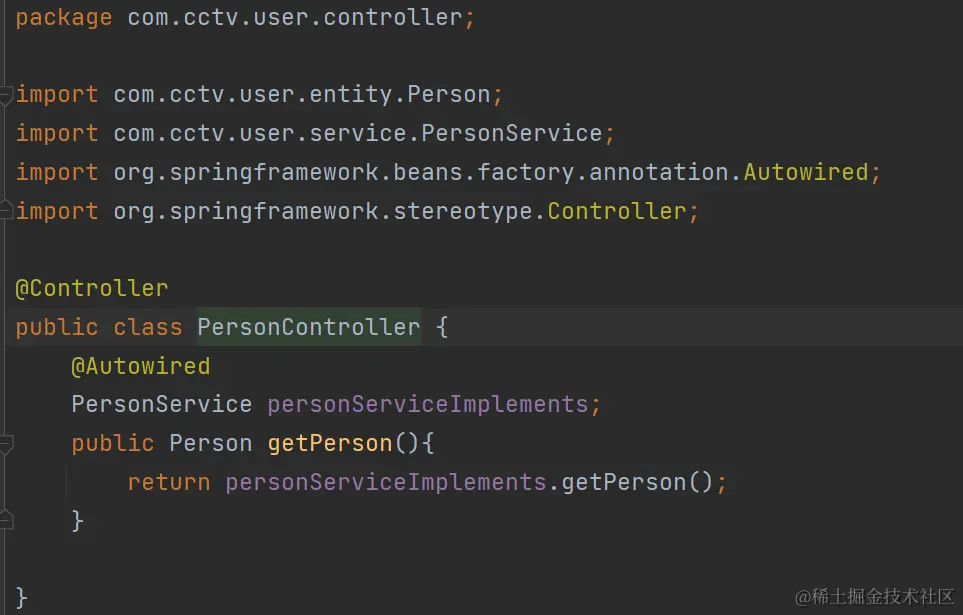Click Controller in the stereotype import line
This screenshot has height=615, width=963.
click(x=617, y=211)
